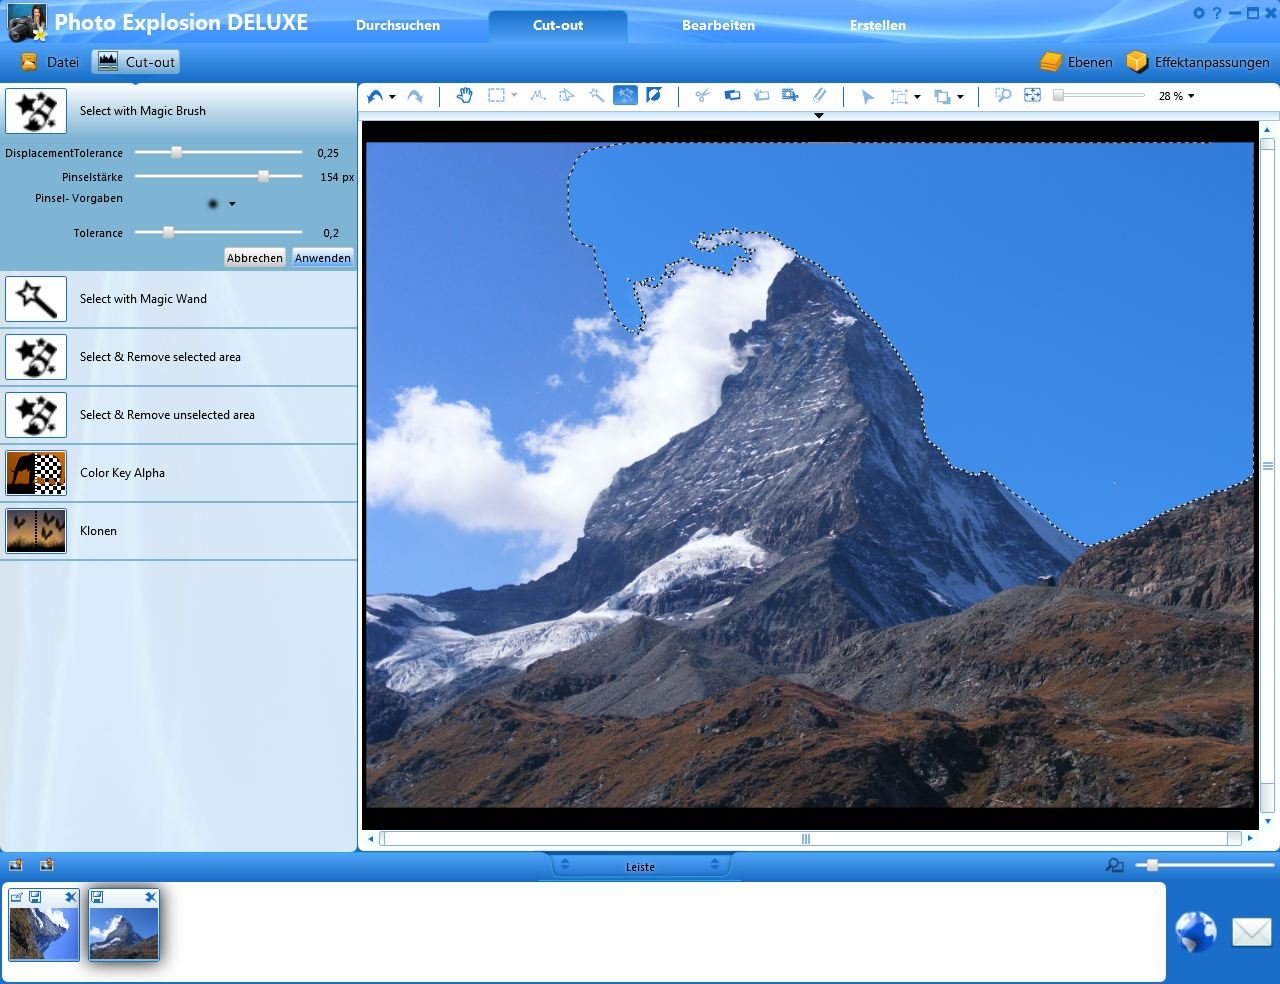Screen dimensions: 1280x984
Task: Click the eraser tool icon
Action: (x=819, y=96)
